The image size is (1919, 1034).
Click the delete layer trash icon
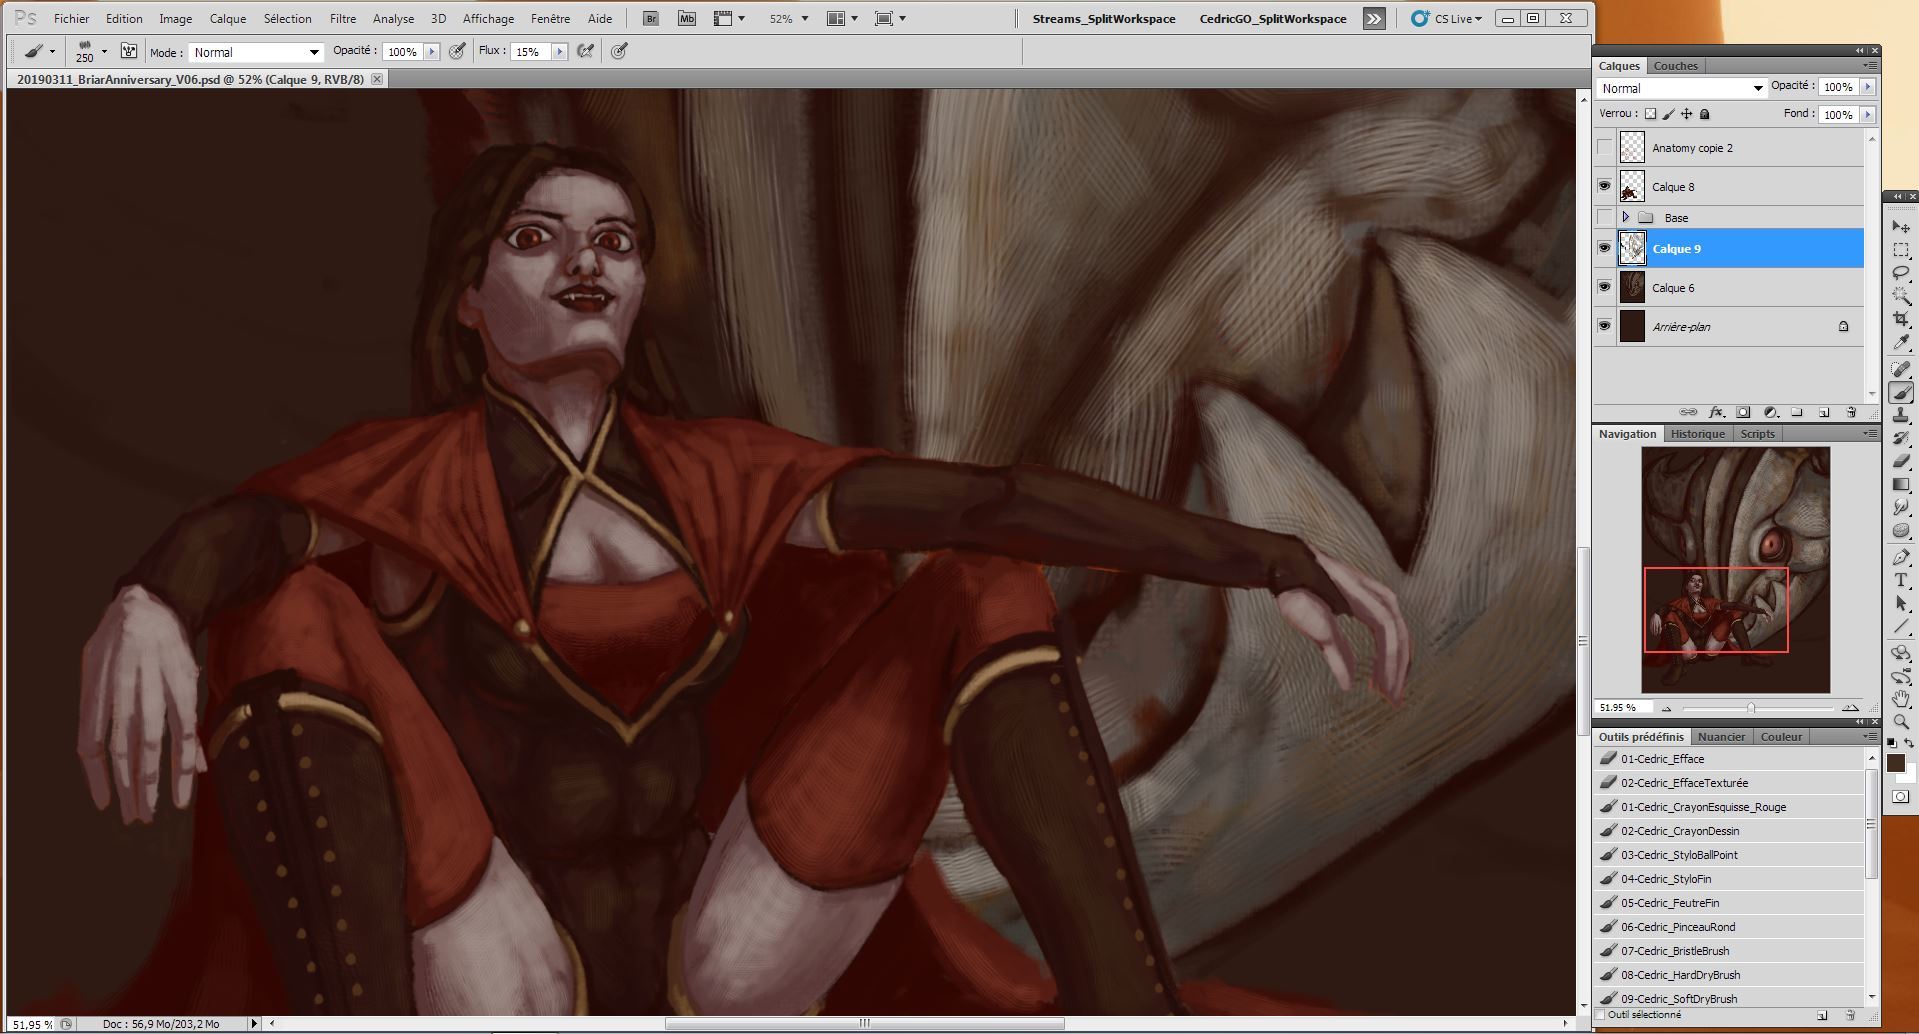click(x=1850, y=412)
